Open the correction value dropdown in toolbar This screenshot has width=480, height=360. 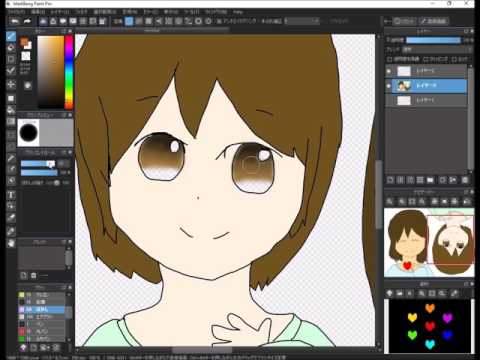coord(303,21)
